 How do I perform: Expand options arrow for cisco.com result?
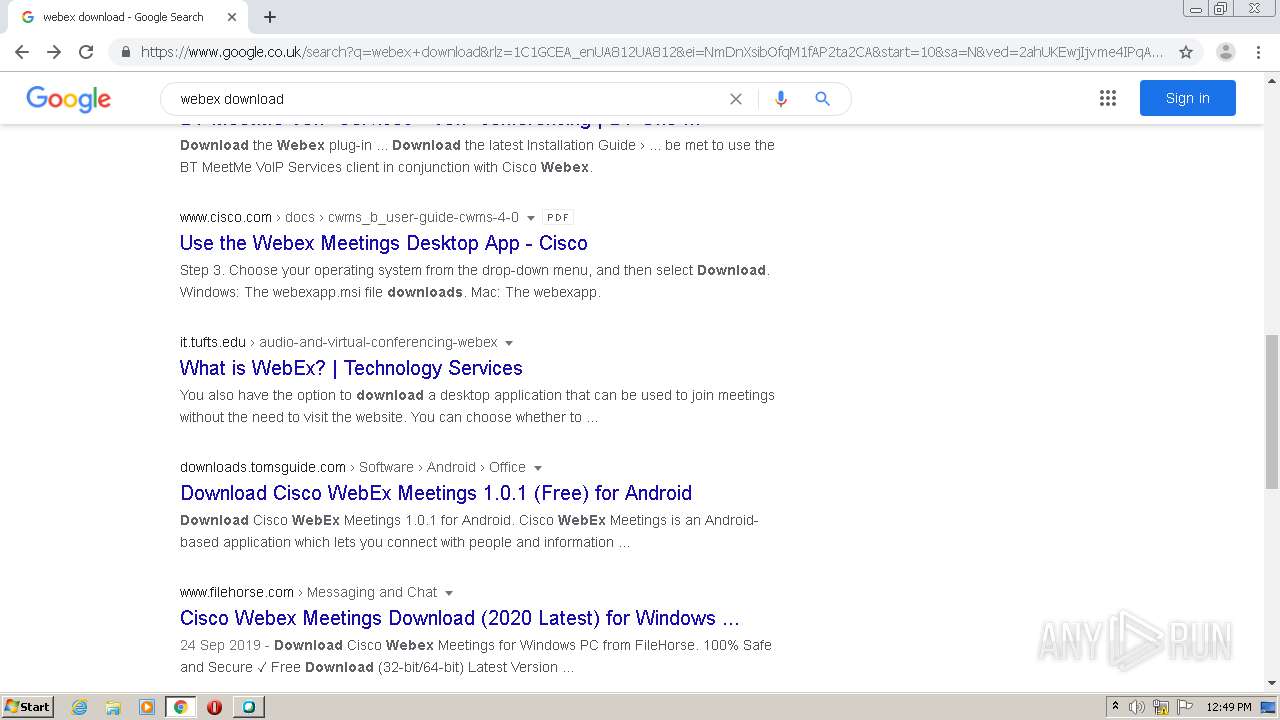click(530, 217)
